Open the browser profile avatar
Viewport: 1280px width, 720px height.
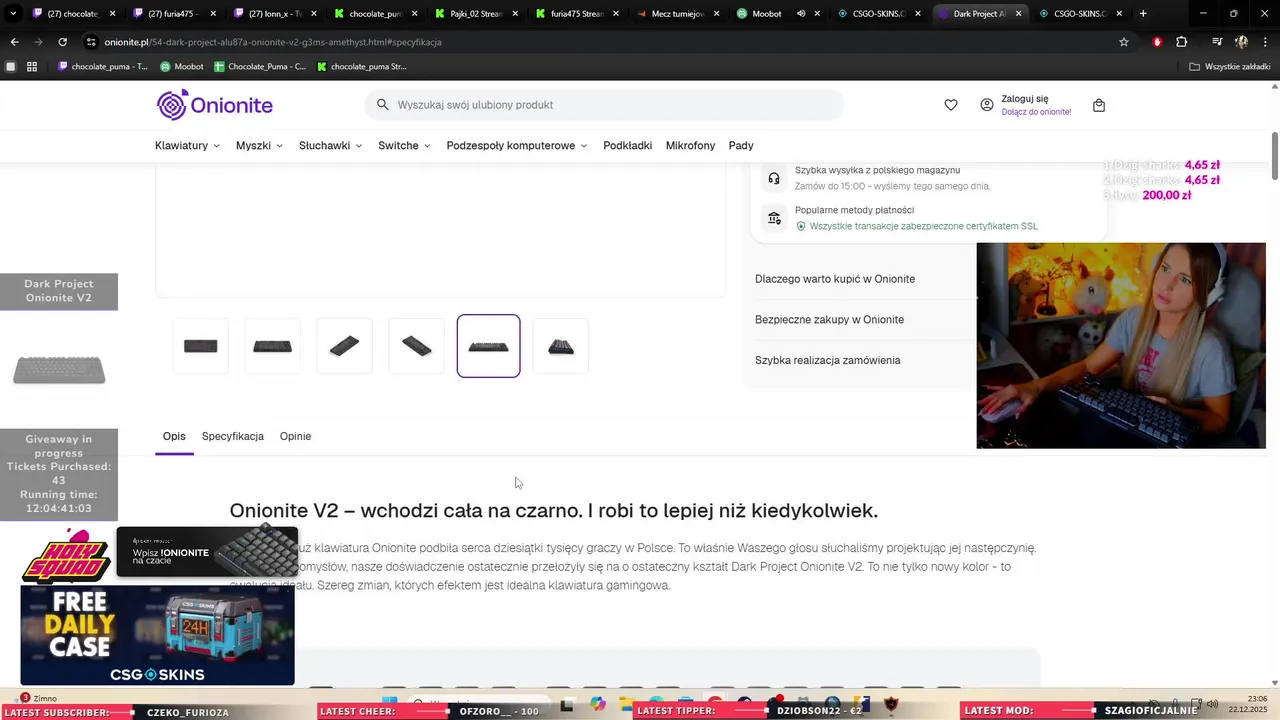[1241, 42]
